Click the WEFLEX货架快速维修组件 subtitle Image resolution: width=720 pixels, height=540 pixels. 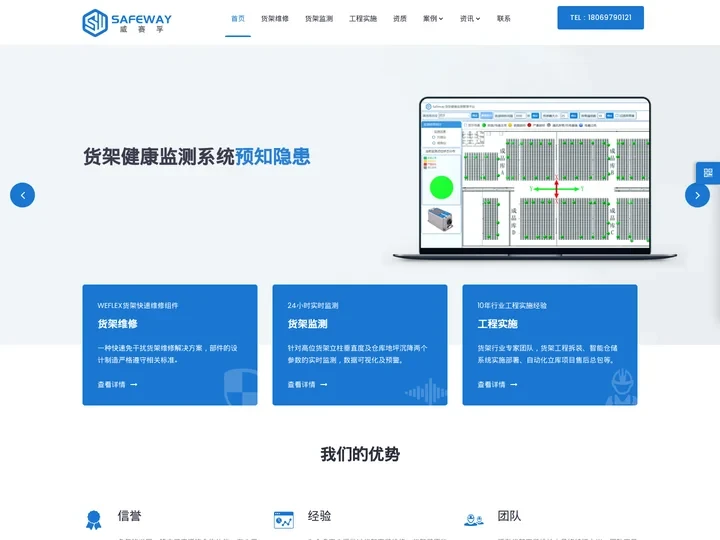(x=138, y=305)
